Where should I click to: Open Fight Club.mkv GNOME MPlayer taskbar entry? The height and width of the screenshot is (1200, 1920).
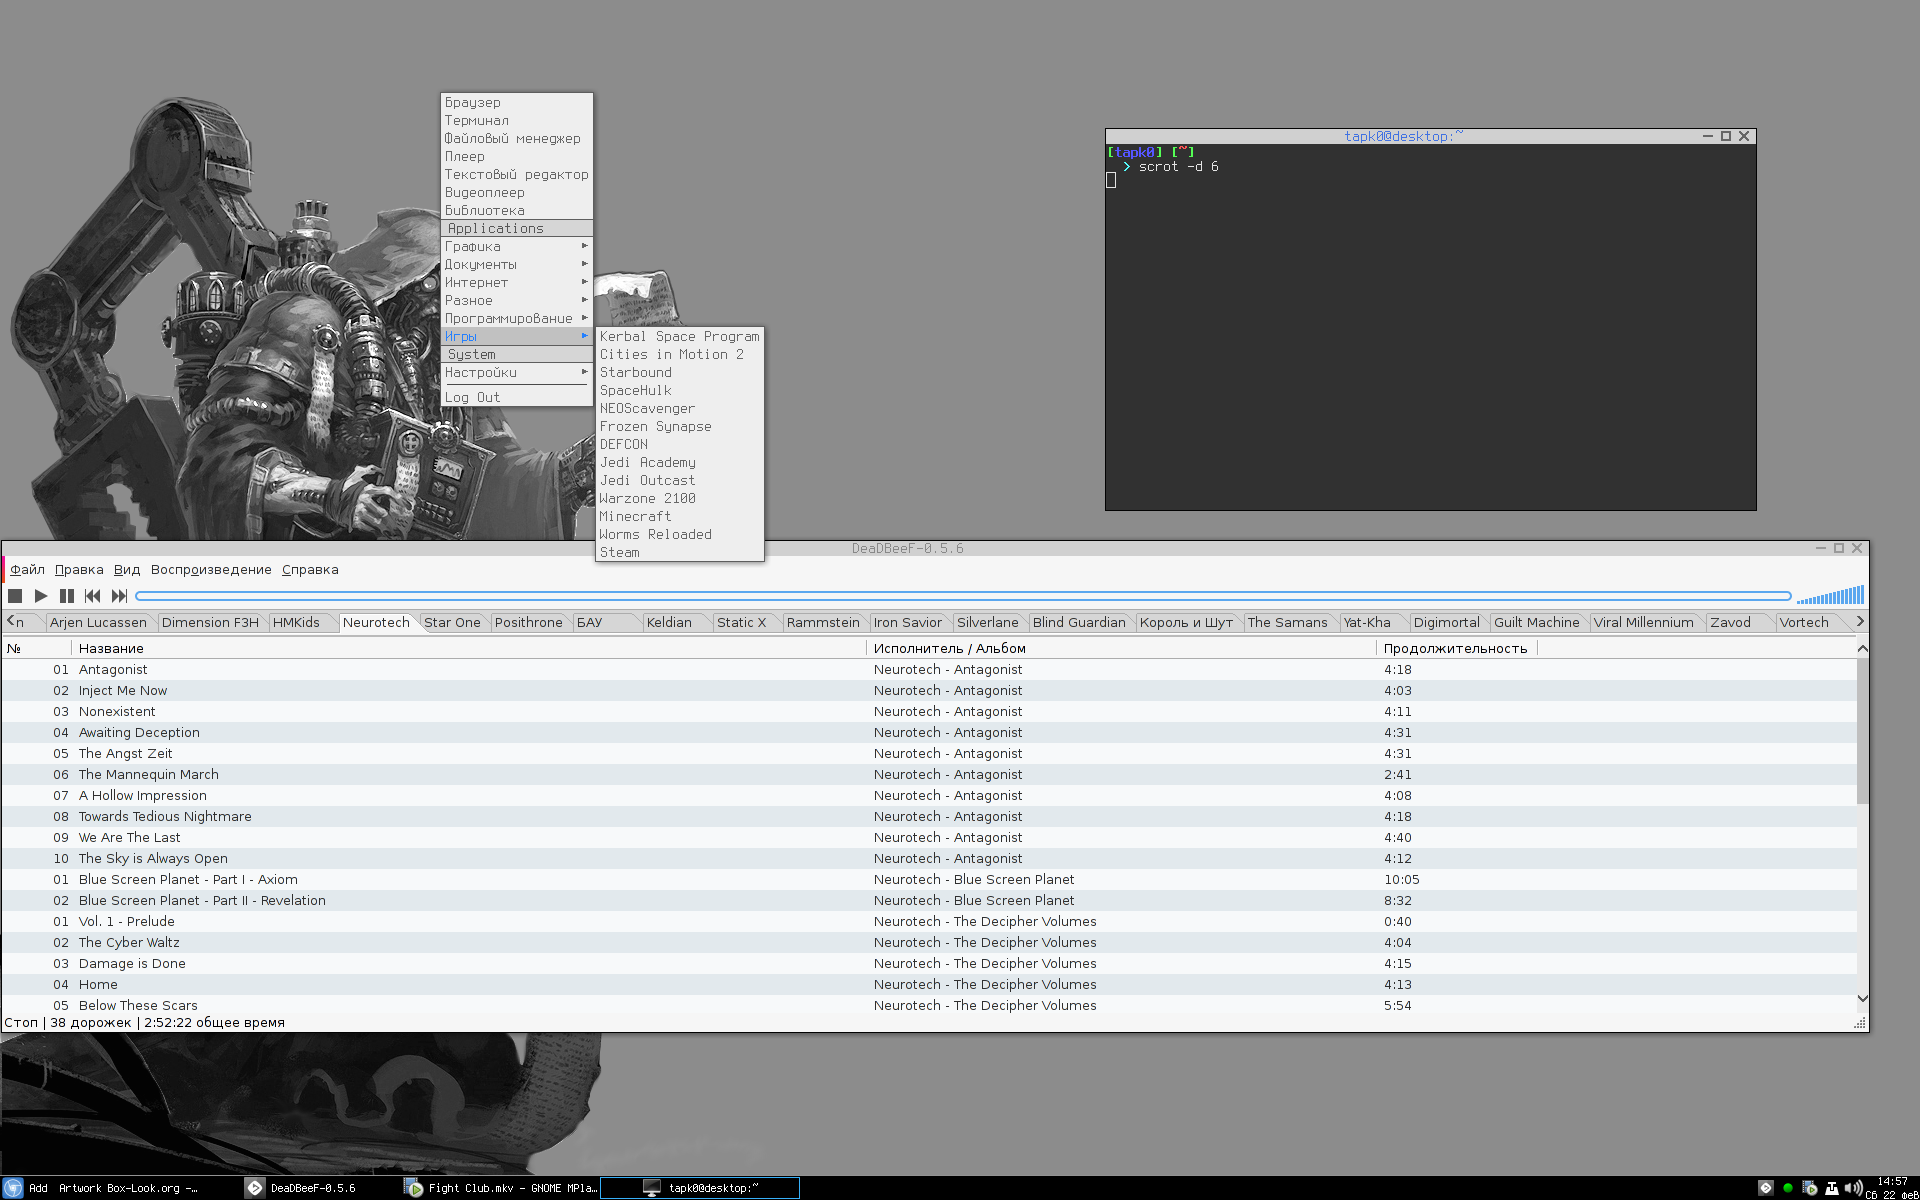500,1188
